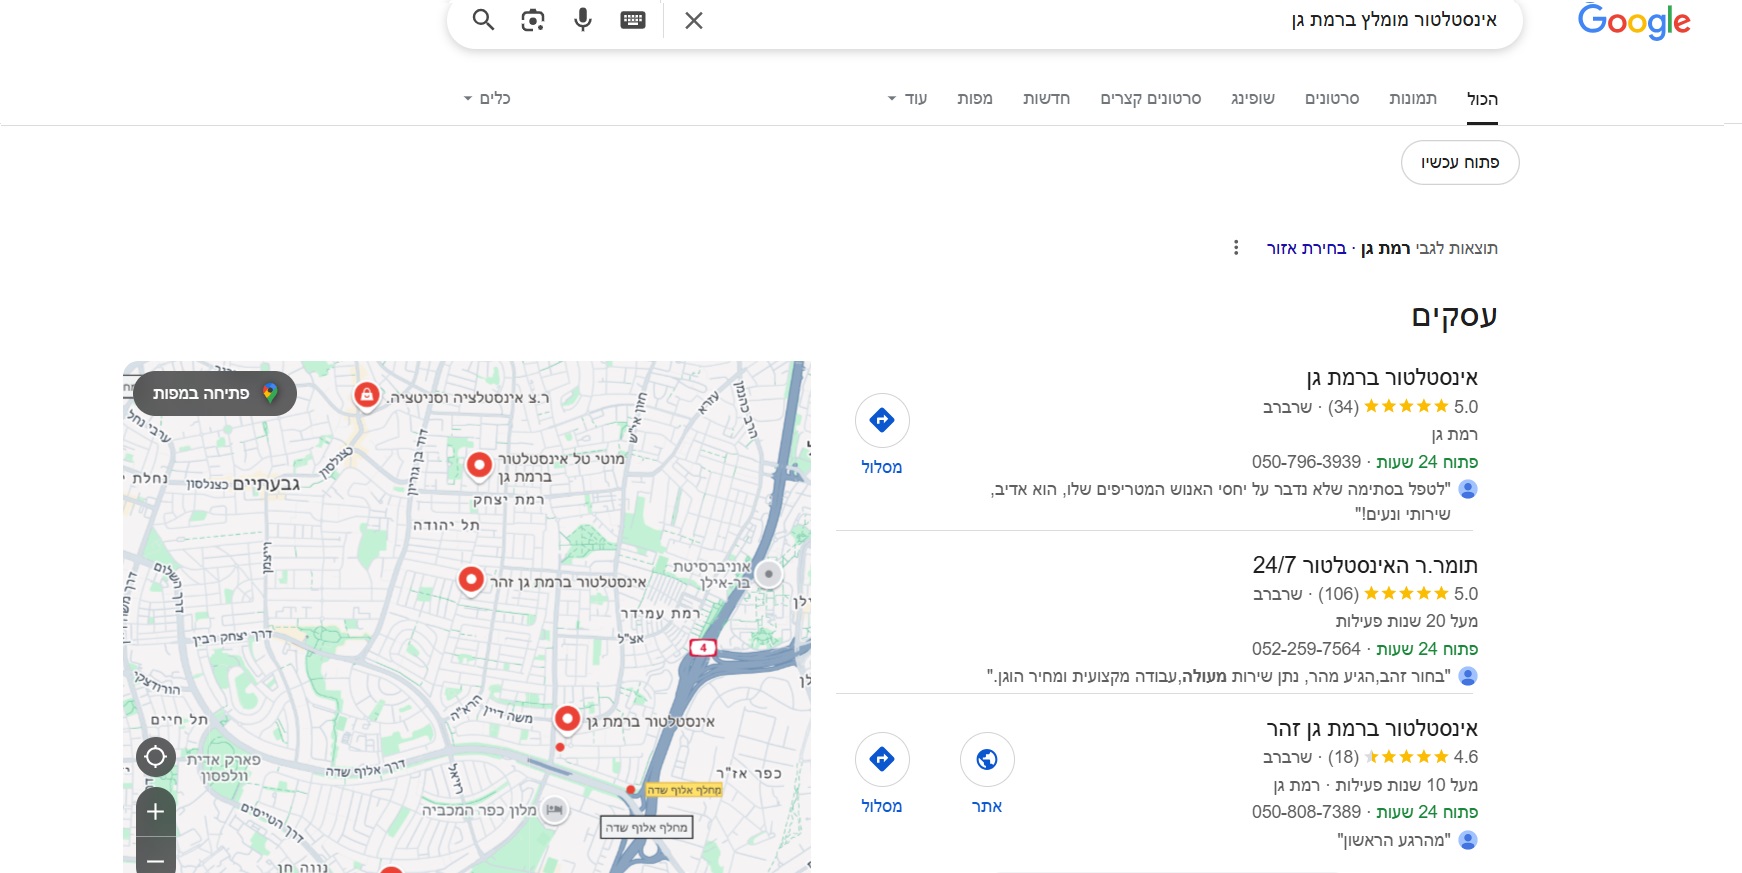Image resolution: width=1742 pixels, height=873 pixels.
Task: Click the 4.6 rating with 18 reviews
Action: [x=1403, y=757]
